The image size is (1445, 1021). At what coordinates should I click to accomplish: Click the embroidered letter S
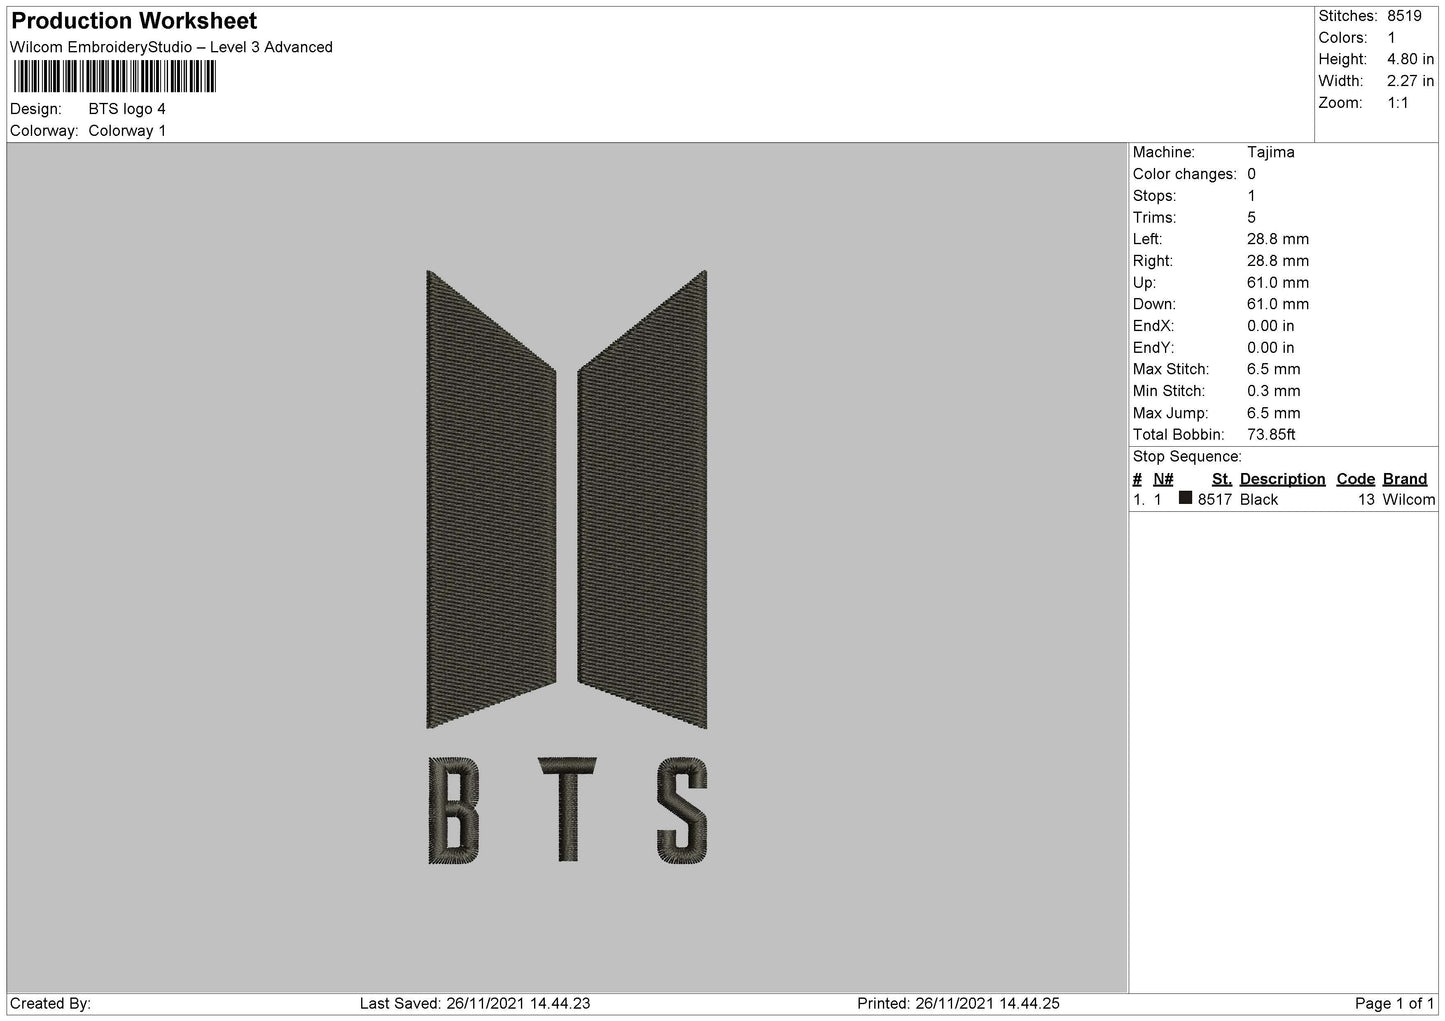tap(682, 811)
